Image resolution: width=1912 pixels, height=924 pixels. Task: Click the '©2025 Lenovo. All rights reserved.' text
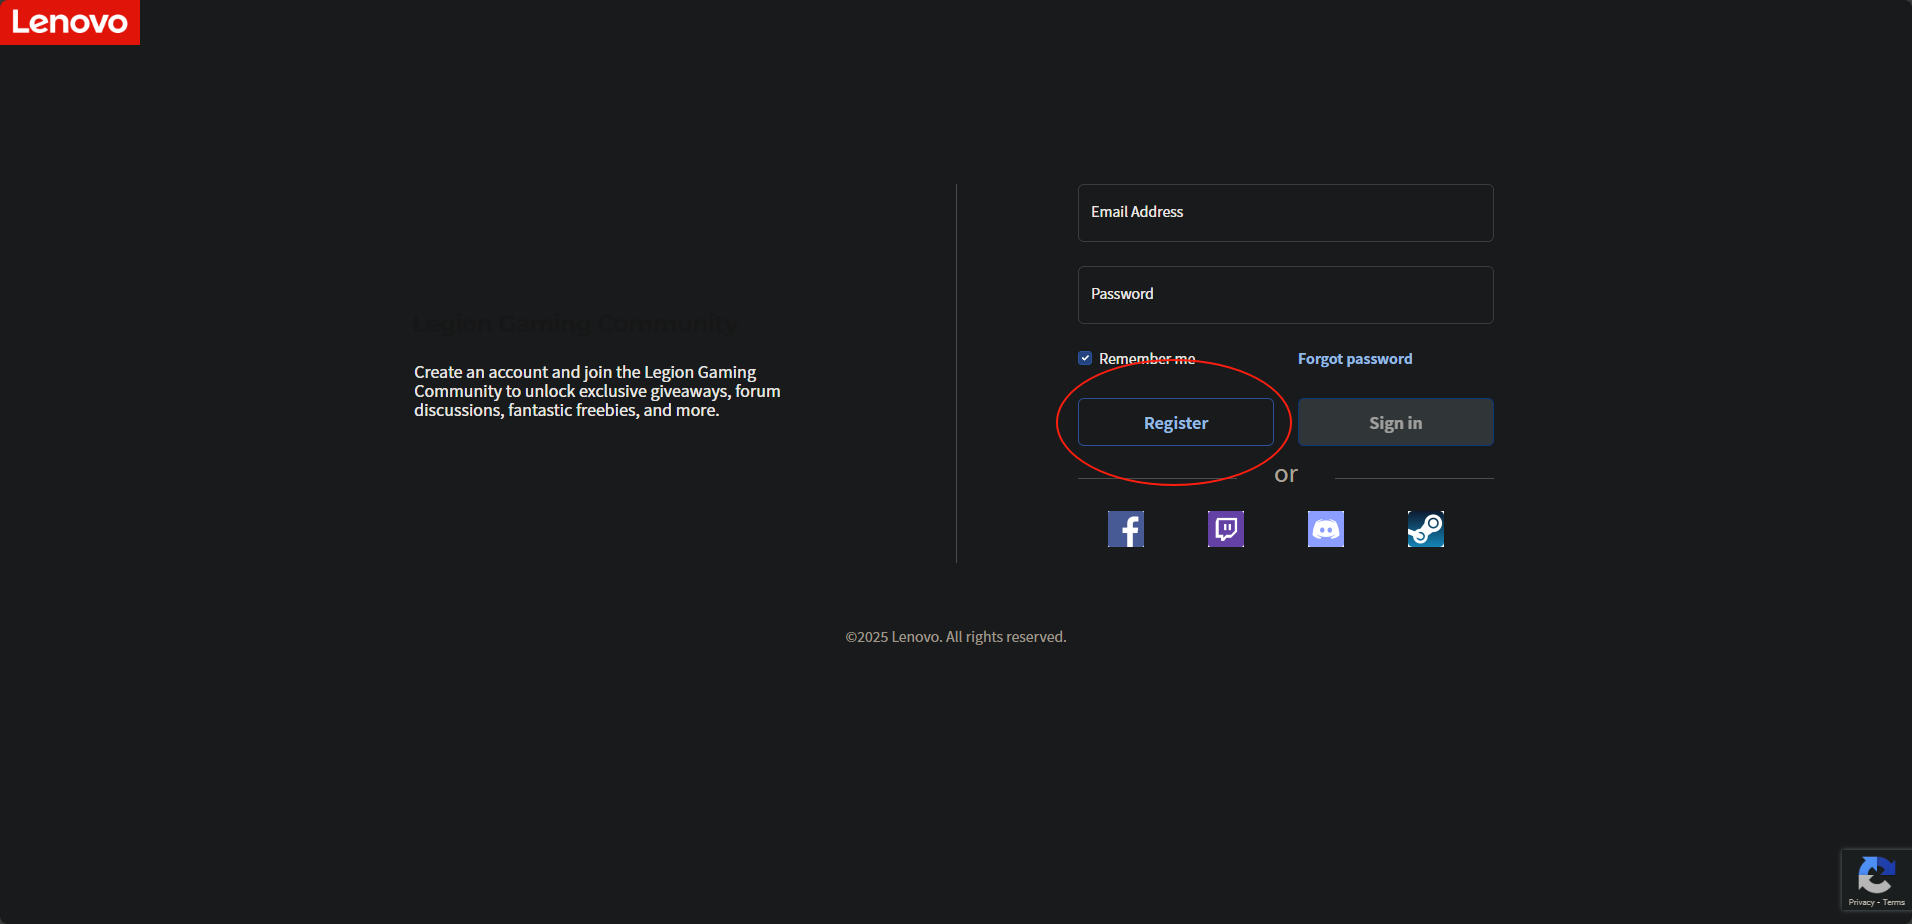[956, 637]
